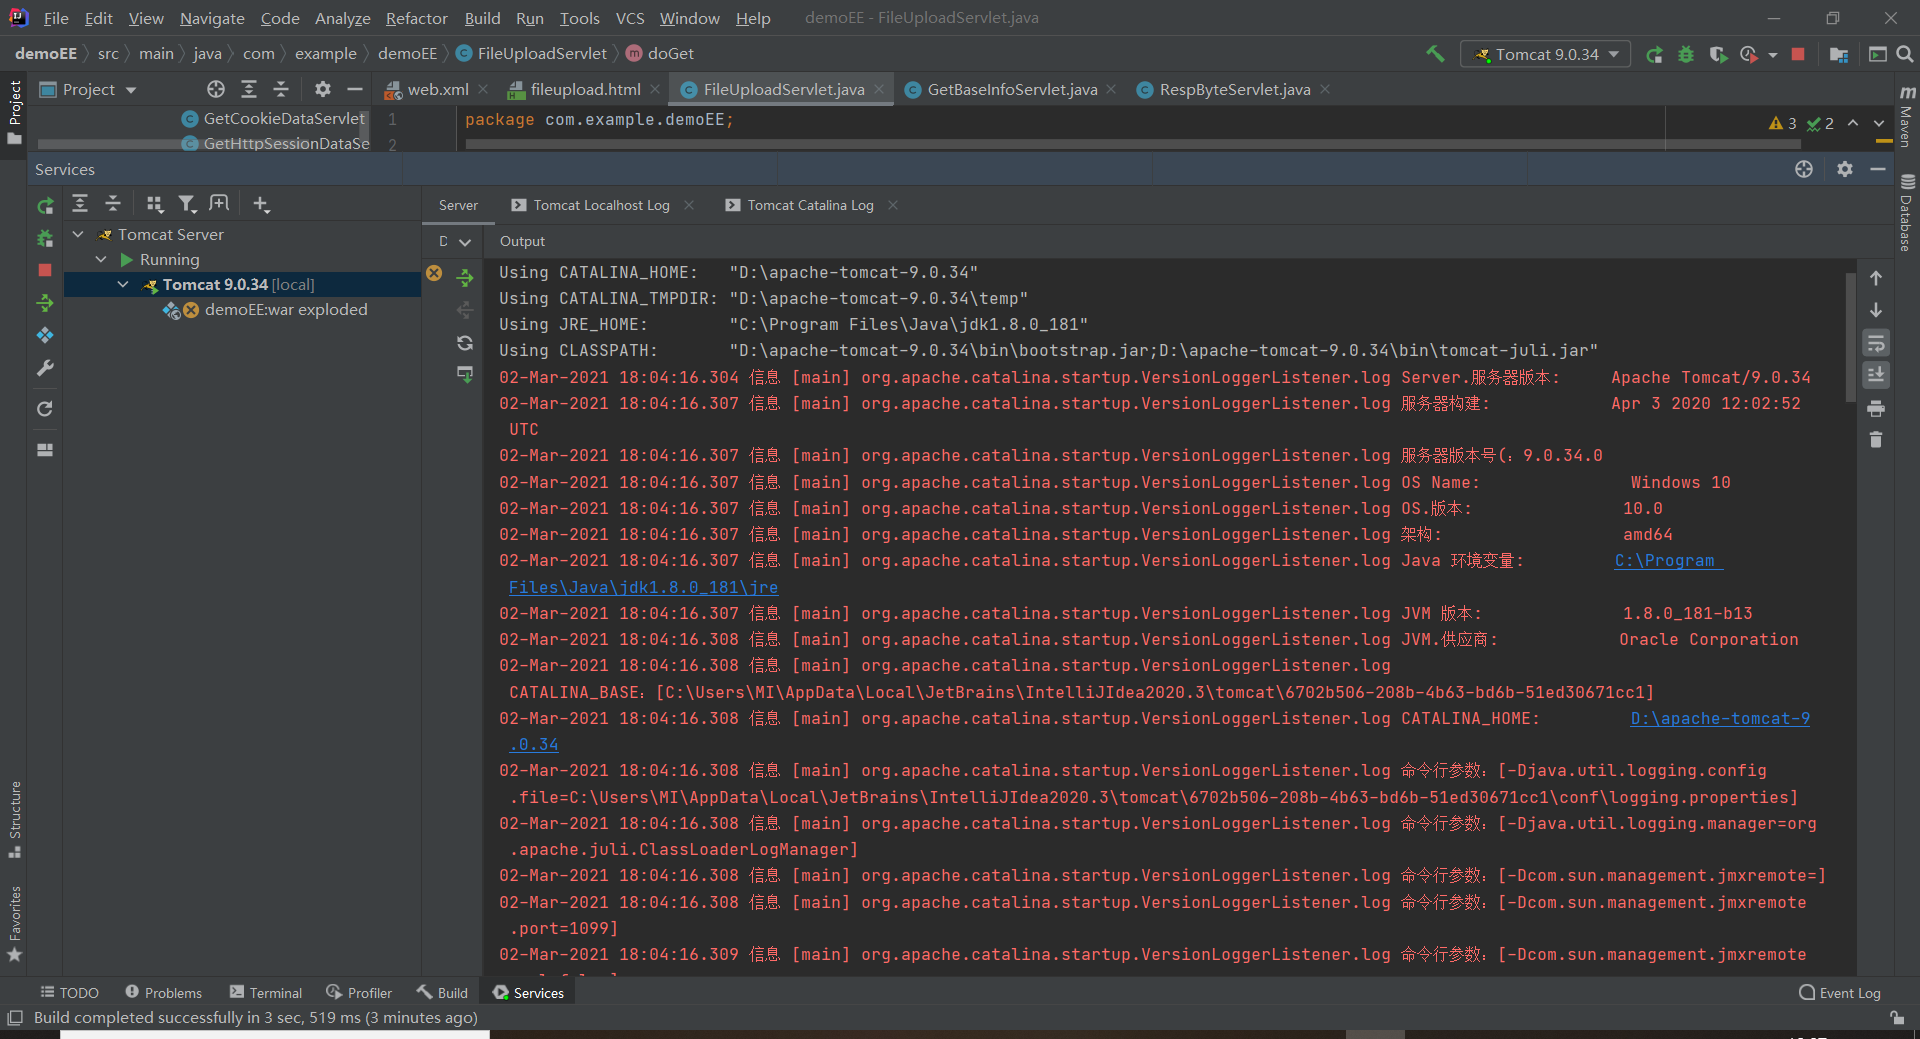Viewport: 1920px width, 1039px height.
Task: Toggle soft-wrap for the console output
Action: tap(1876, 344)
